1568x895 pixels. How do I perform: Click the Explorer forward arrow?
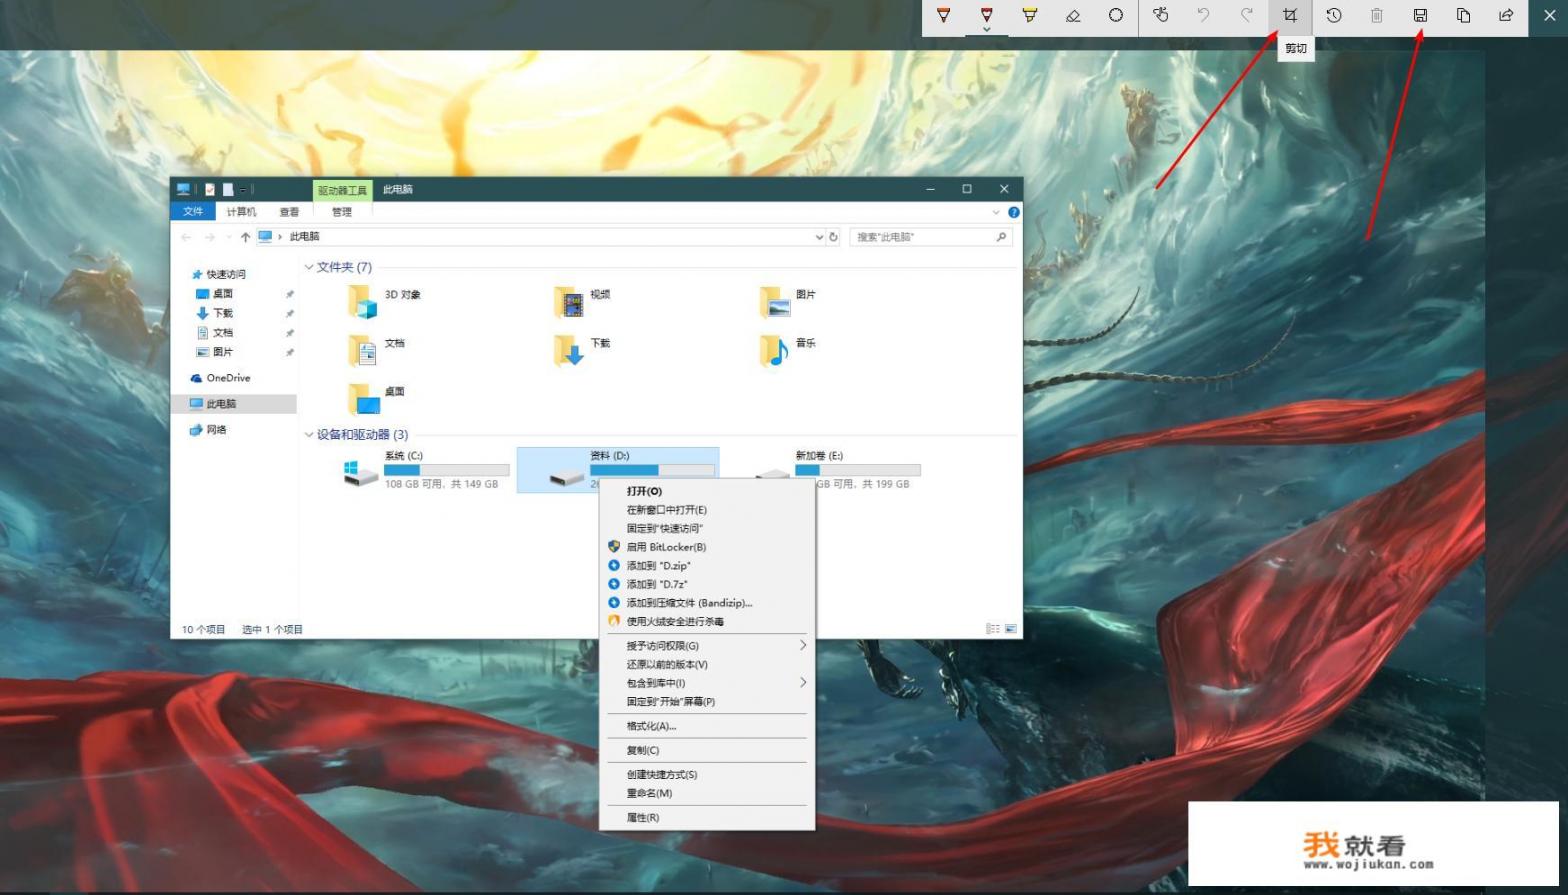[209, 237]
